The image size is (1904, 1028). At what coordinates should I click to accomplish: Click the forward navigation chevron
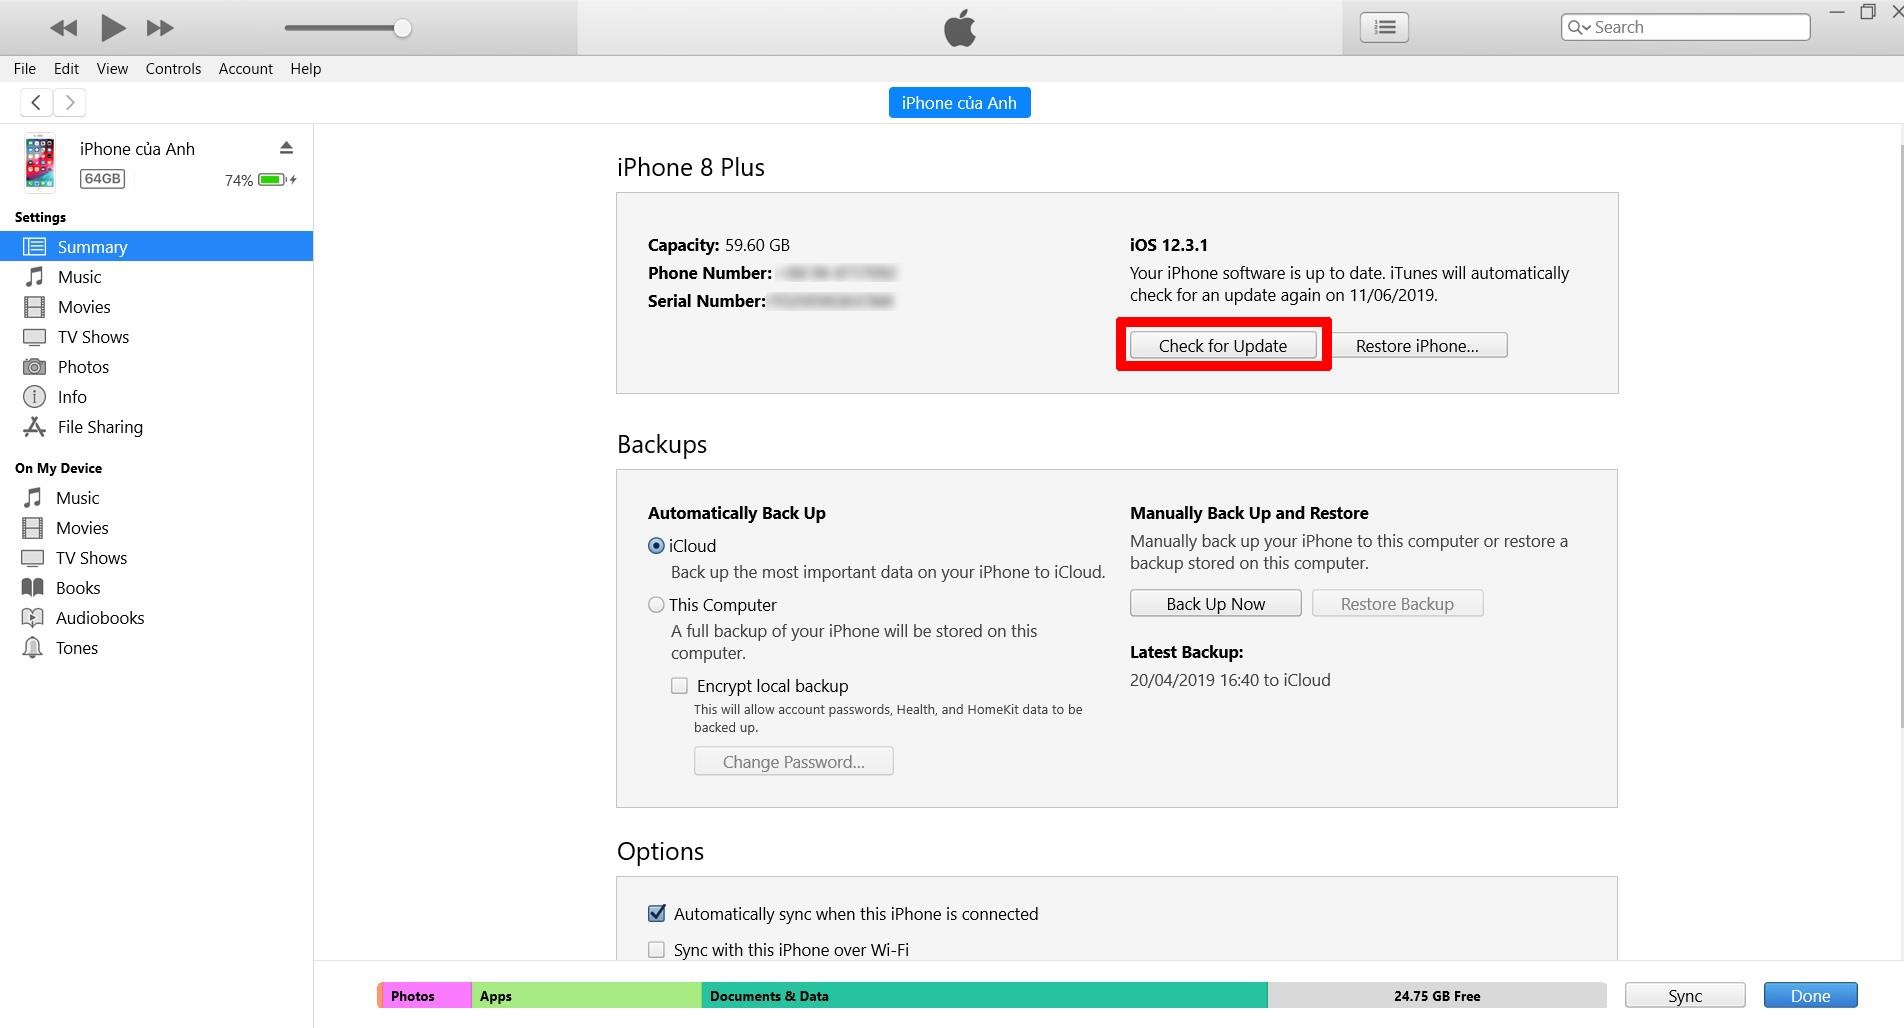coord(69,102)
